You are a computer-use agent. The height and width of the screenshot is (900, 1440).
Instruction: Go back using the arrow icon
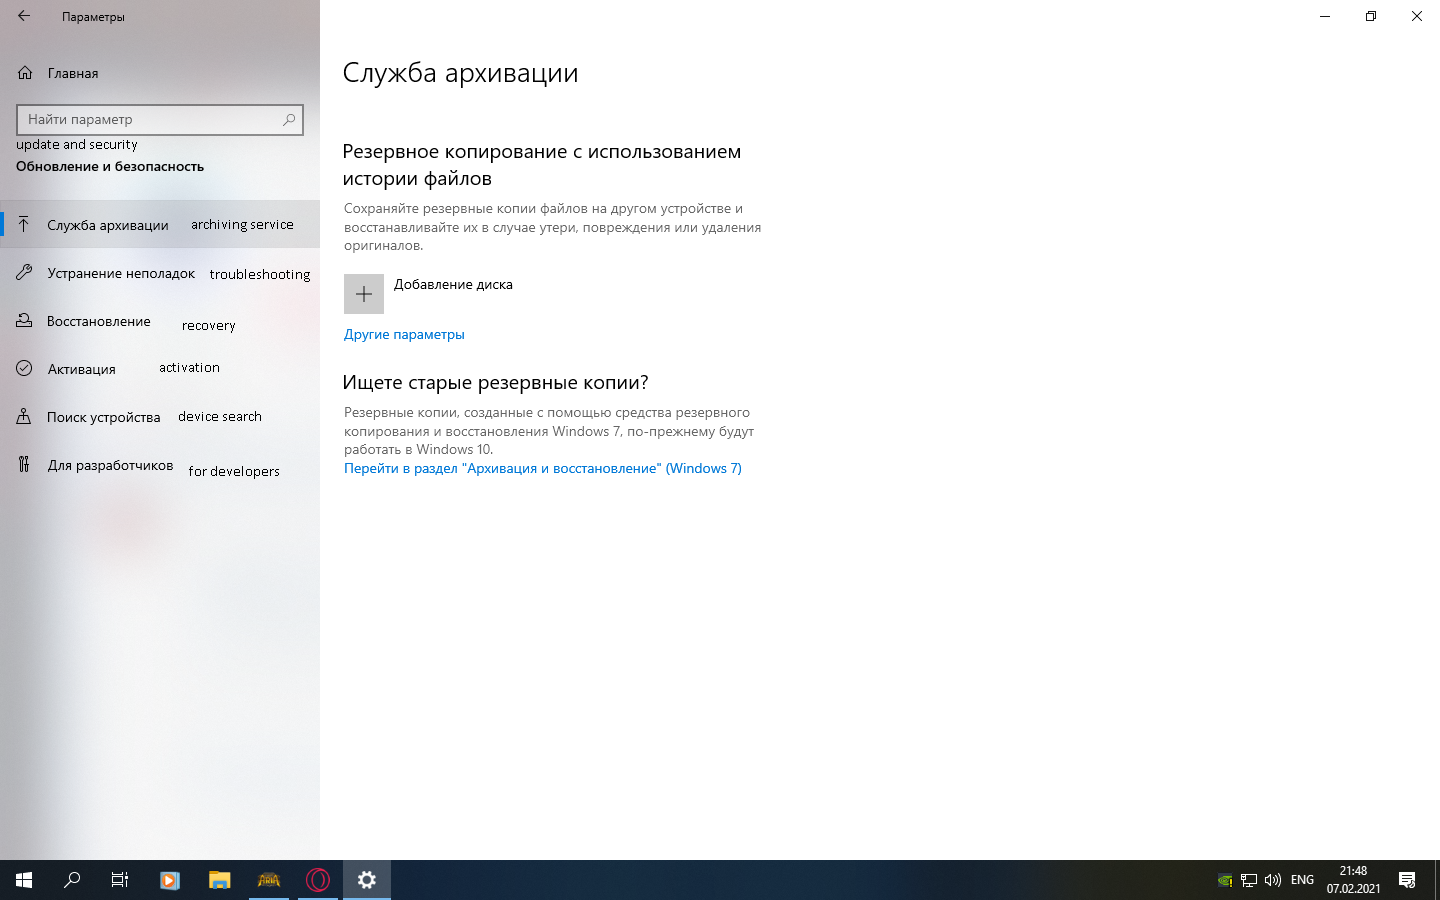[x=24, y=16]
